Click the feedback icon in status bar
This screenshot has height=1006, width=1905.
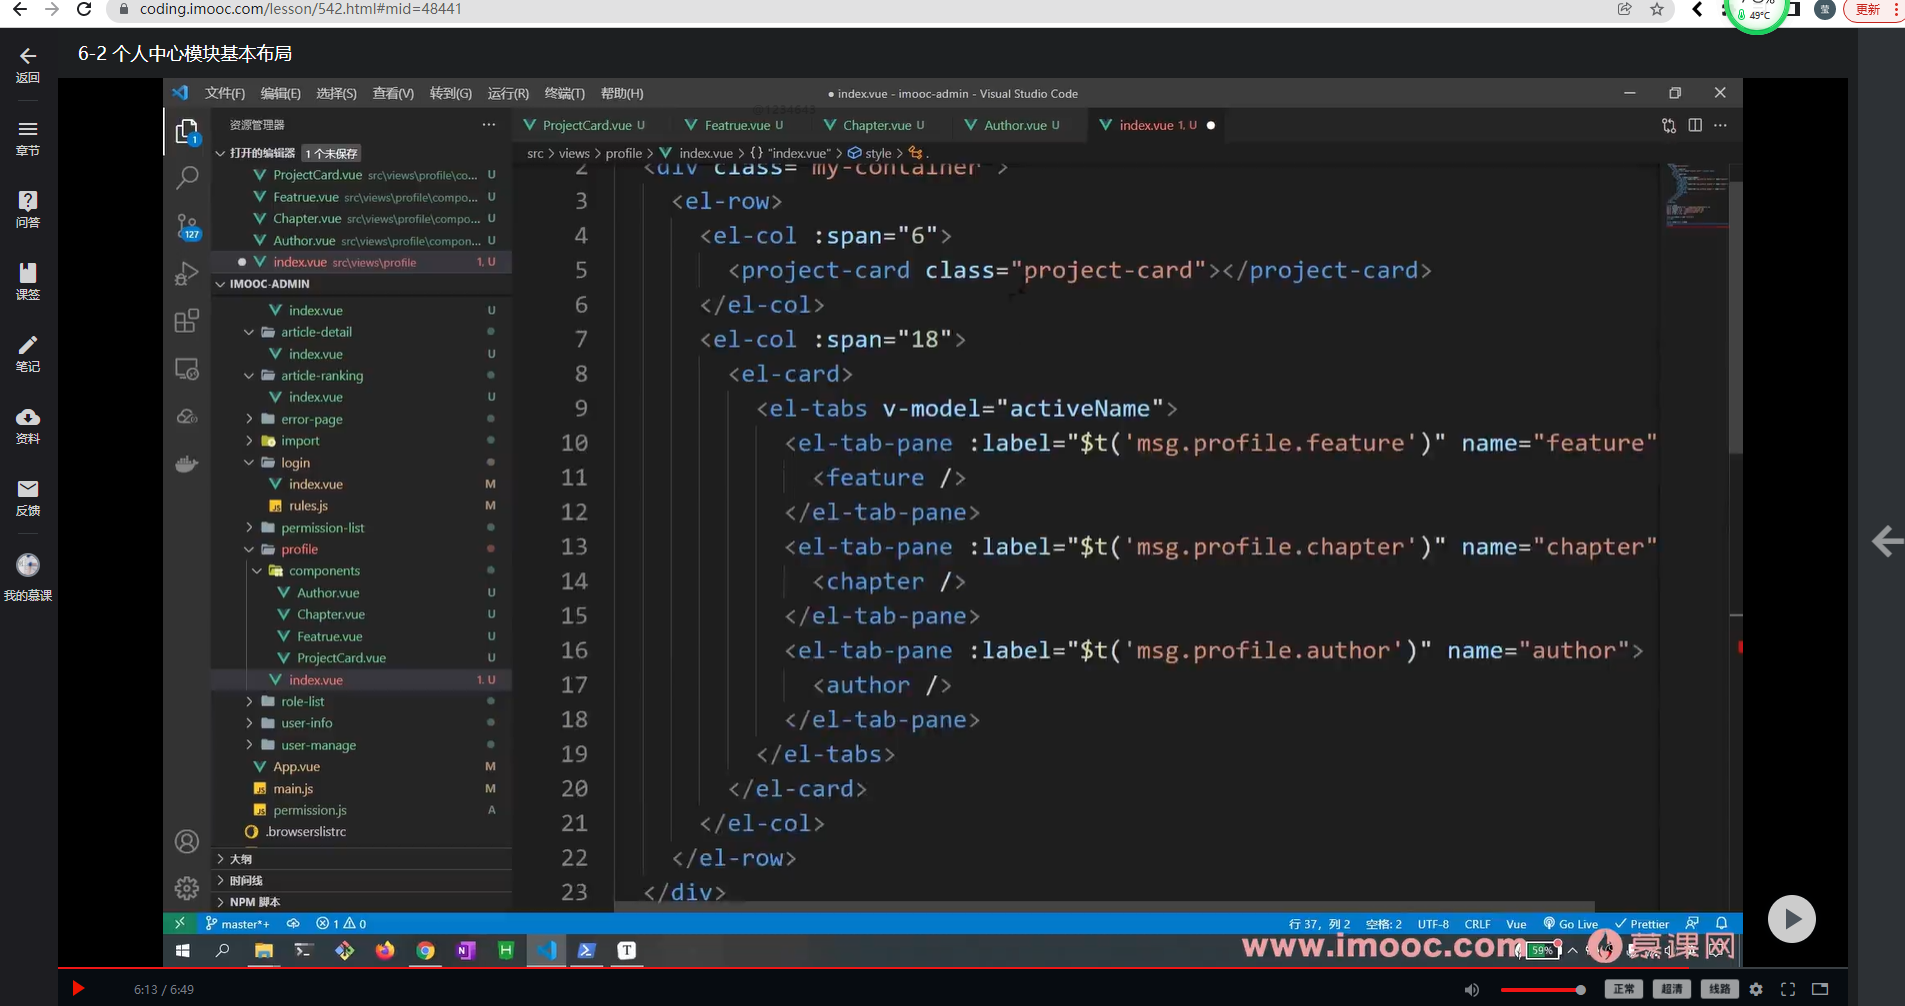coord(1692,923)
